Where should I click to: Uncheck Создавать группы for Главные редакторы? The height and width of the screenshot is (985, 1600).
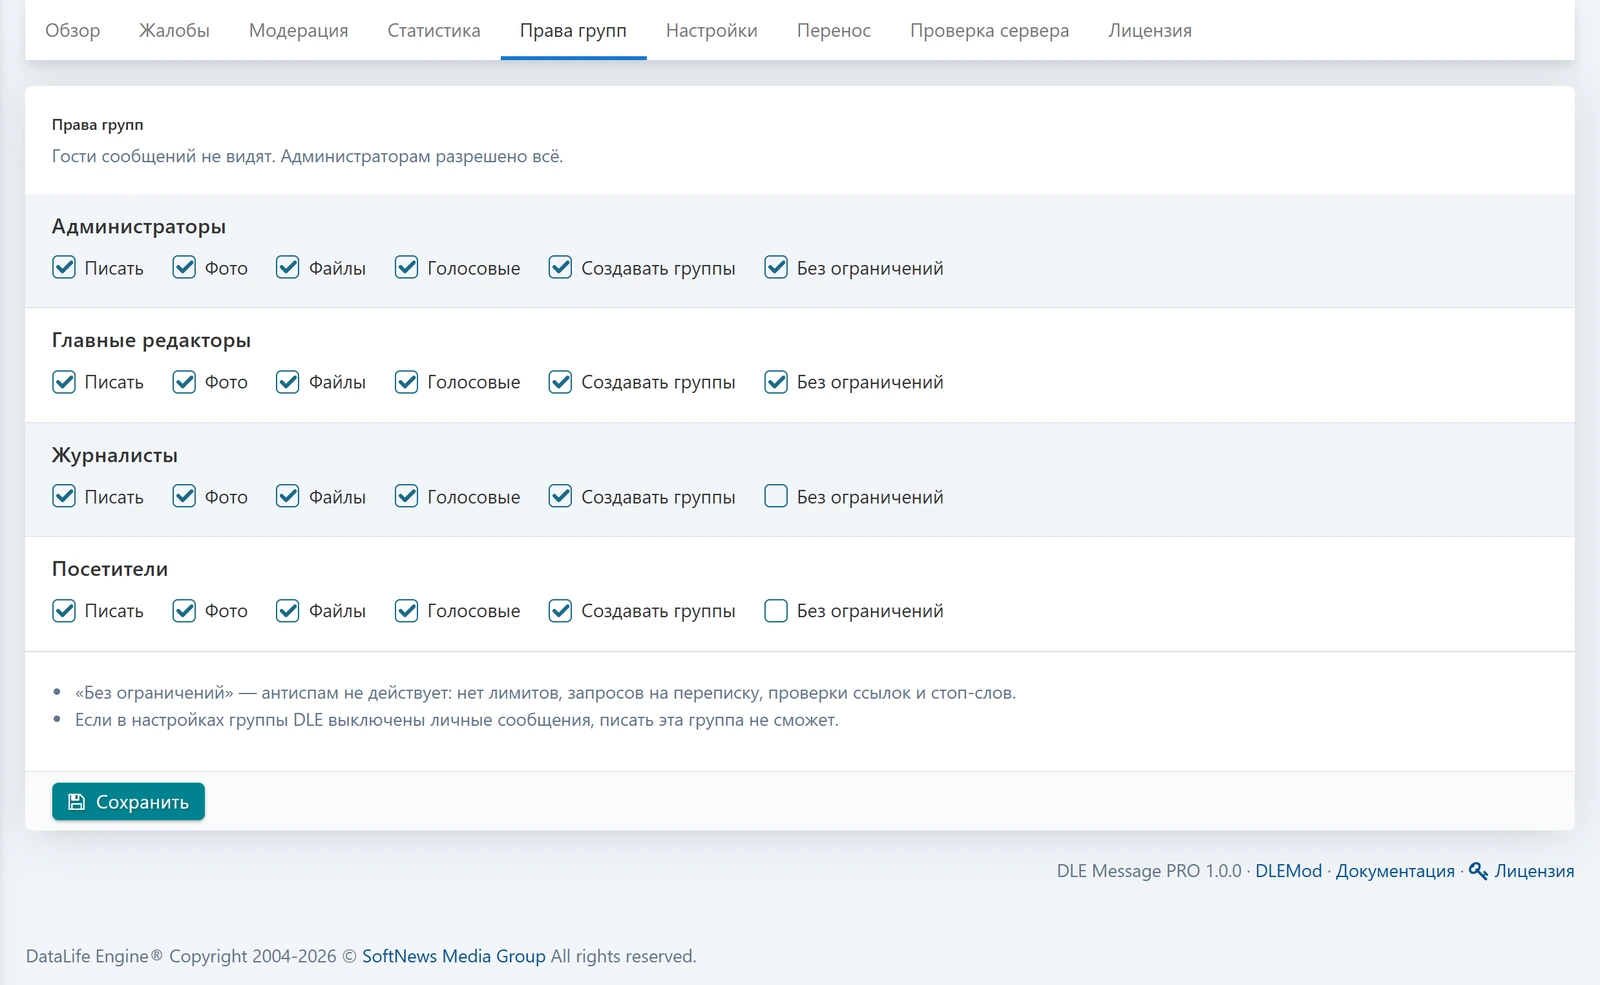coord(560,382)
